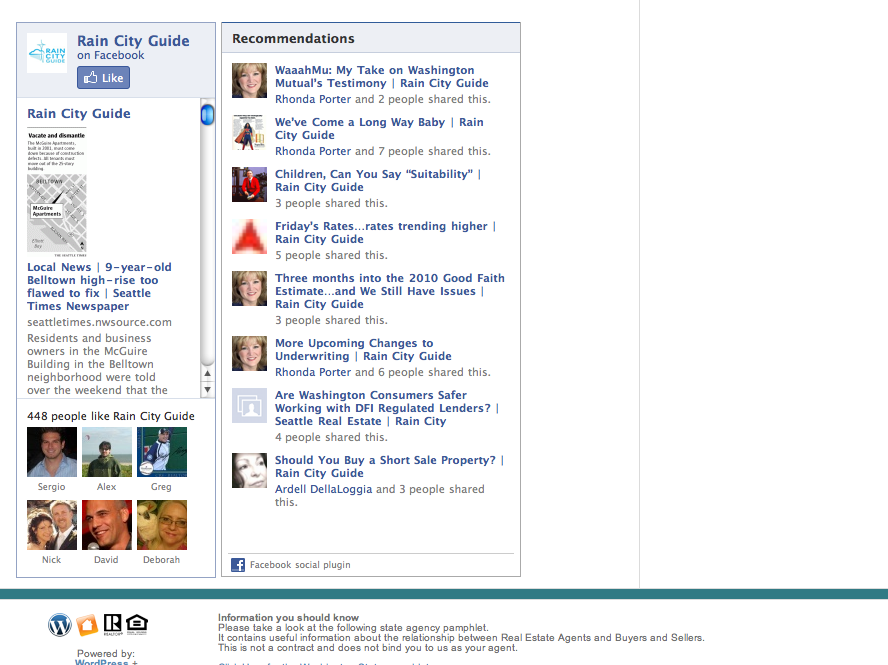Click the Rain City Guide heading in the feed
This screenshot has width=888, height=665.
(79, 113)
